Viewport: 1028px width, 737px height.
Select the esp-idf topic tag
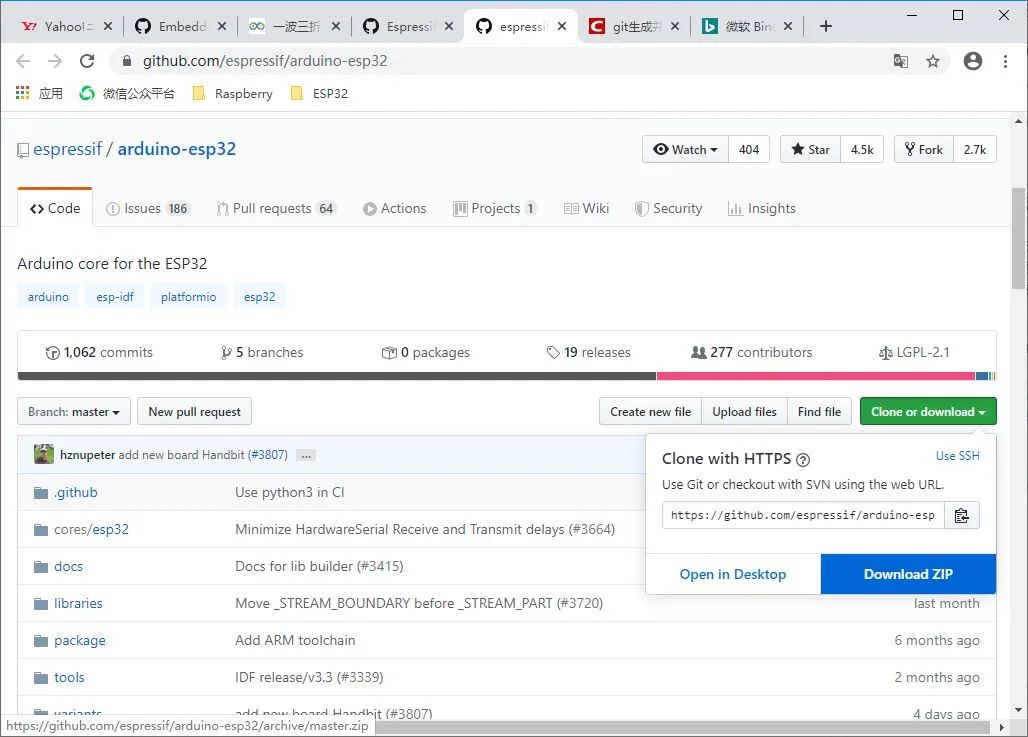[x=115, y=297]
